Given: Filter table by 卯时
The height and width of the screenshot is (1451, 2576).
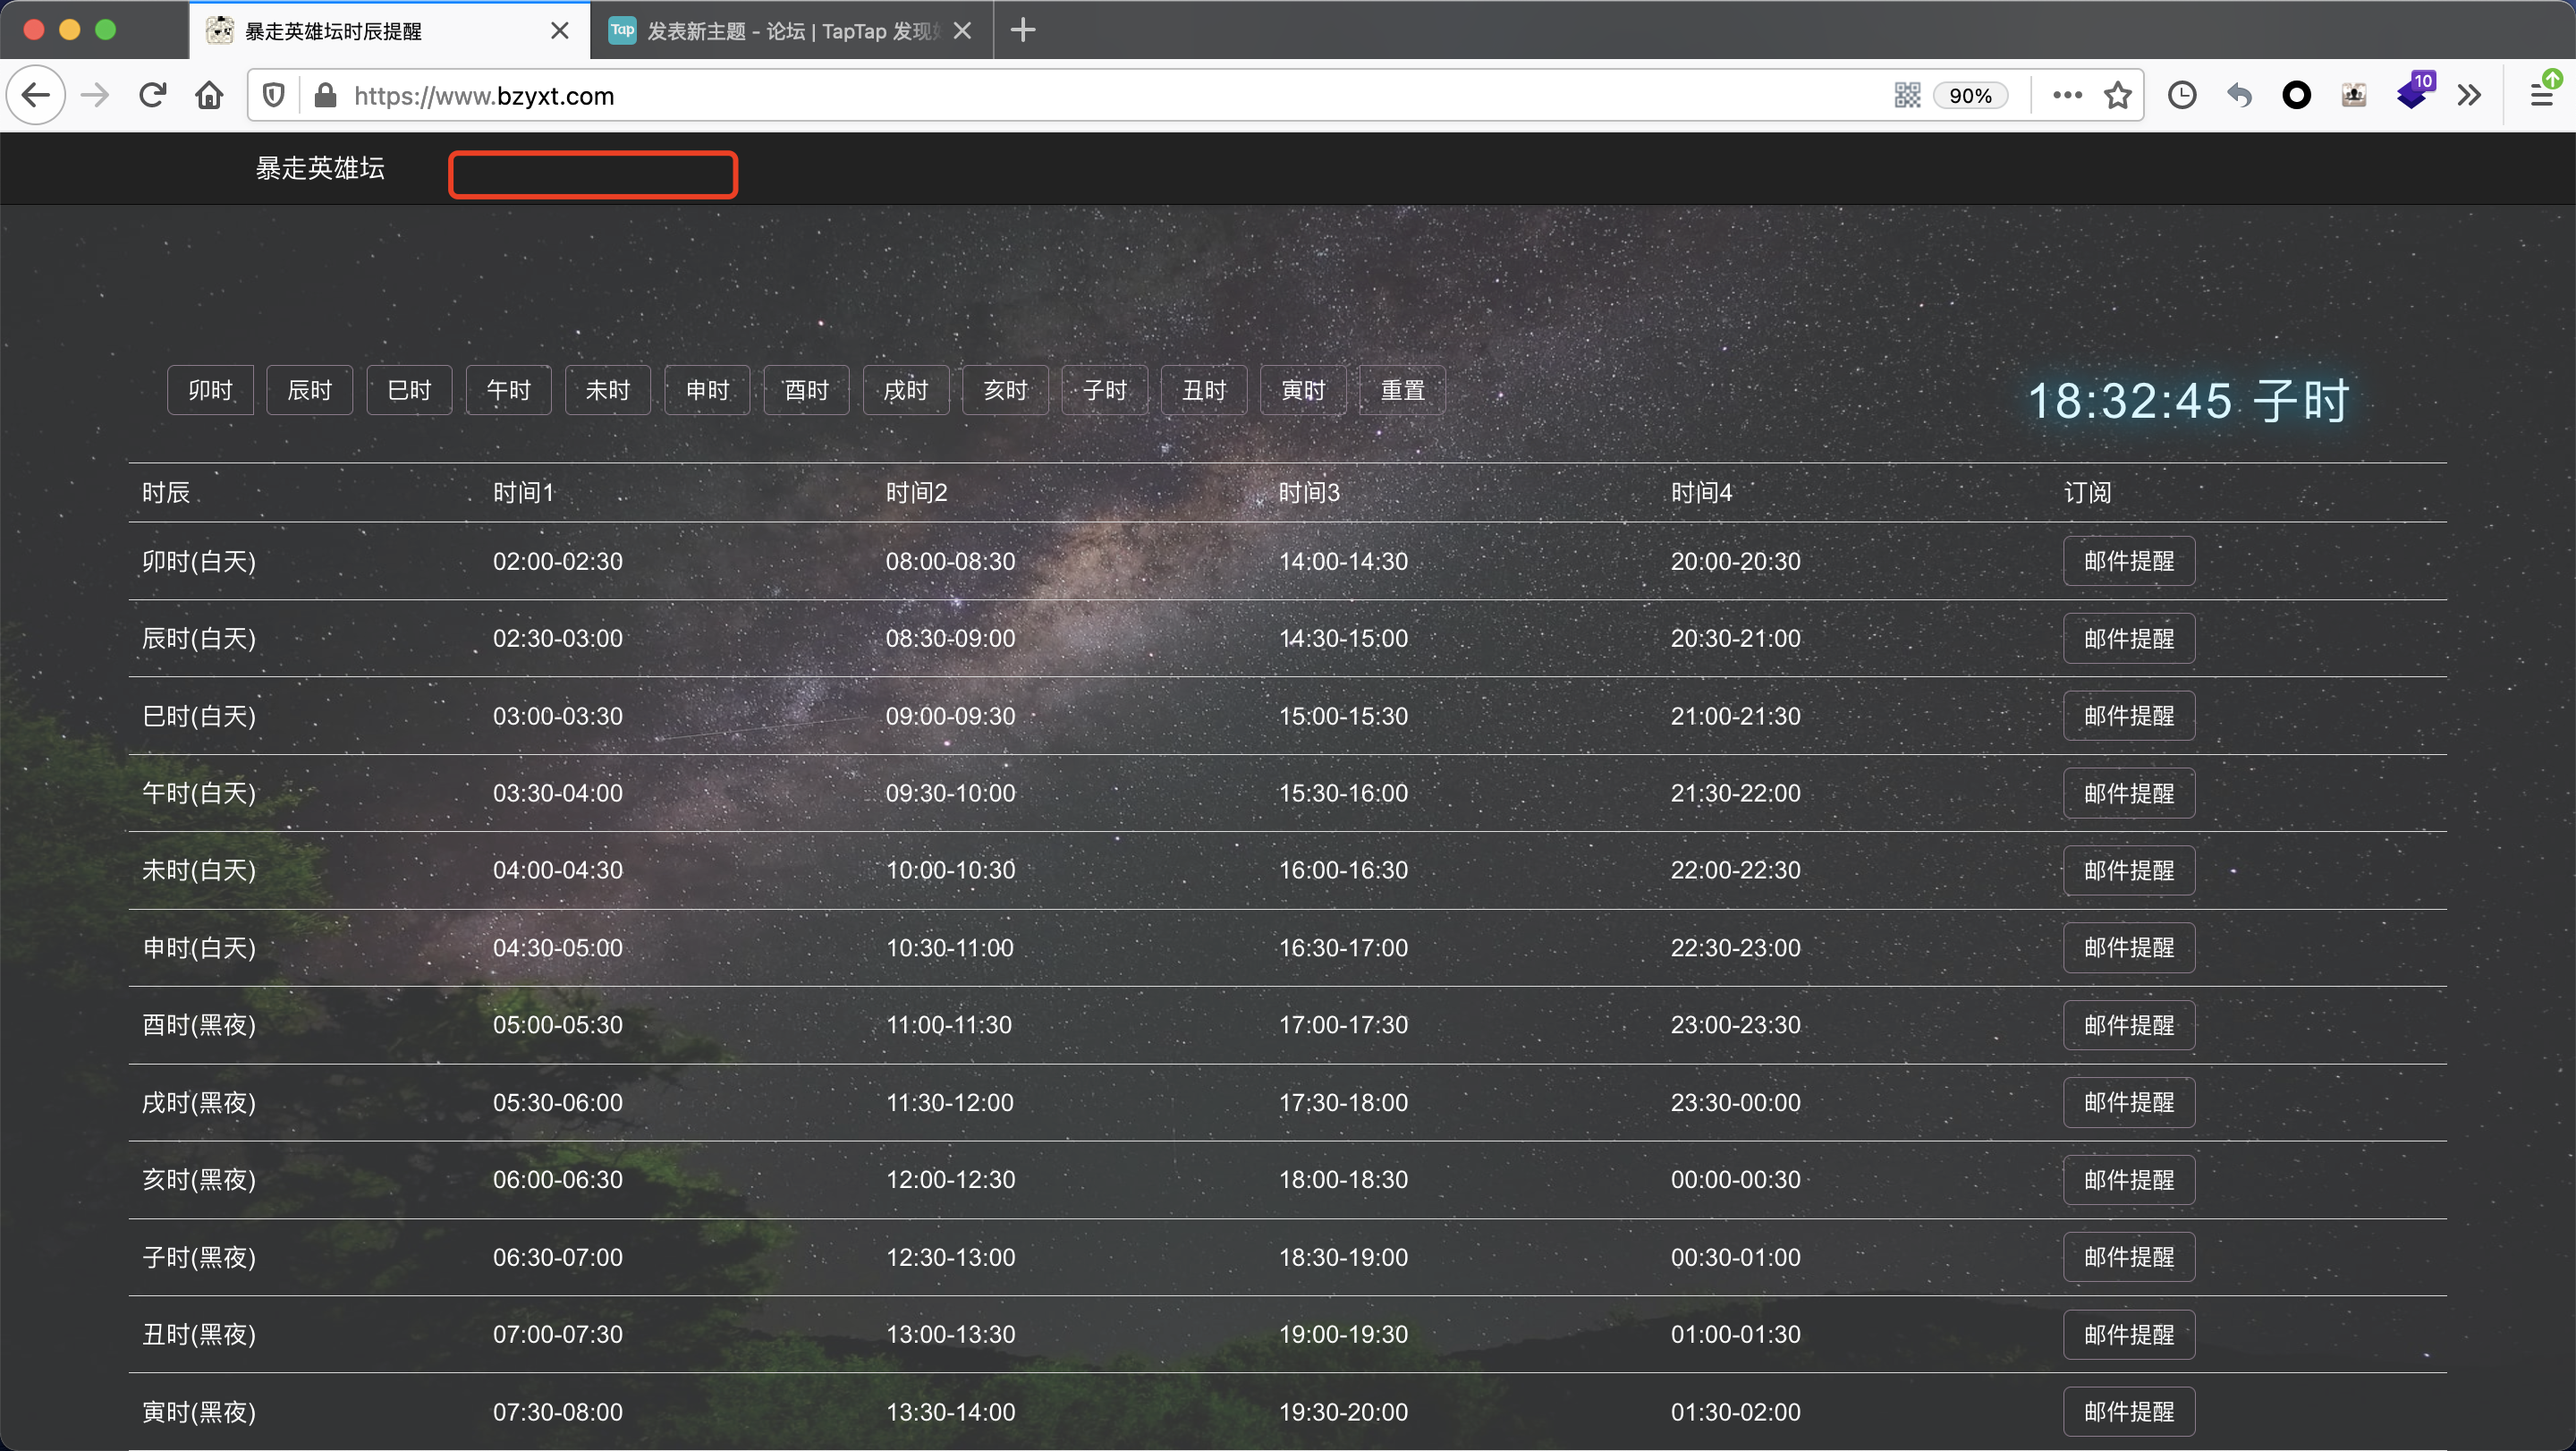Looking at the screenshot, I should coord(210,390).
